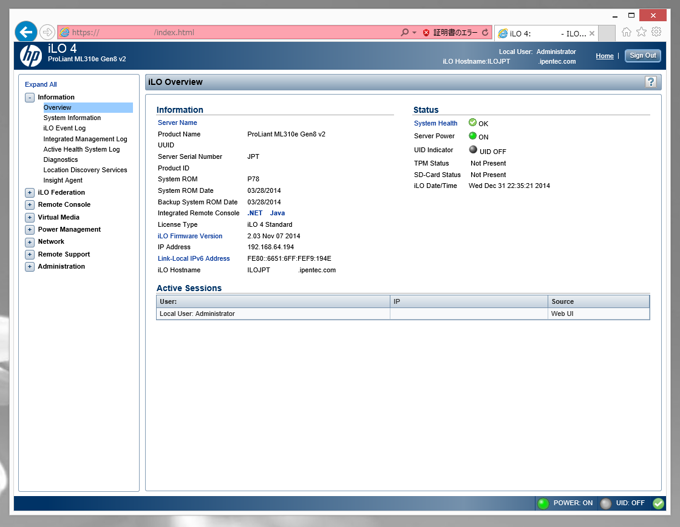Click the page refresh icon

[x=485, y=33]
